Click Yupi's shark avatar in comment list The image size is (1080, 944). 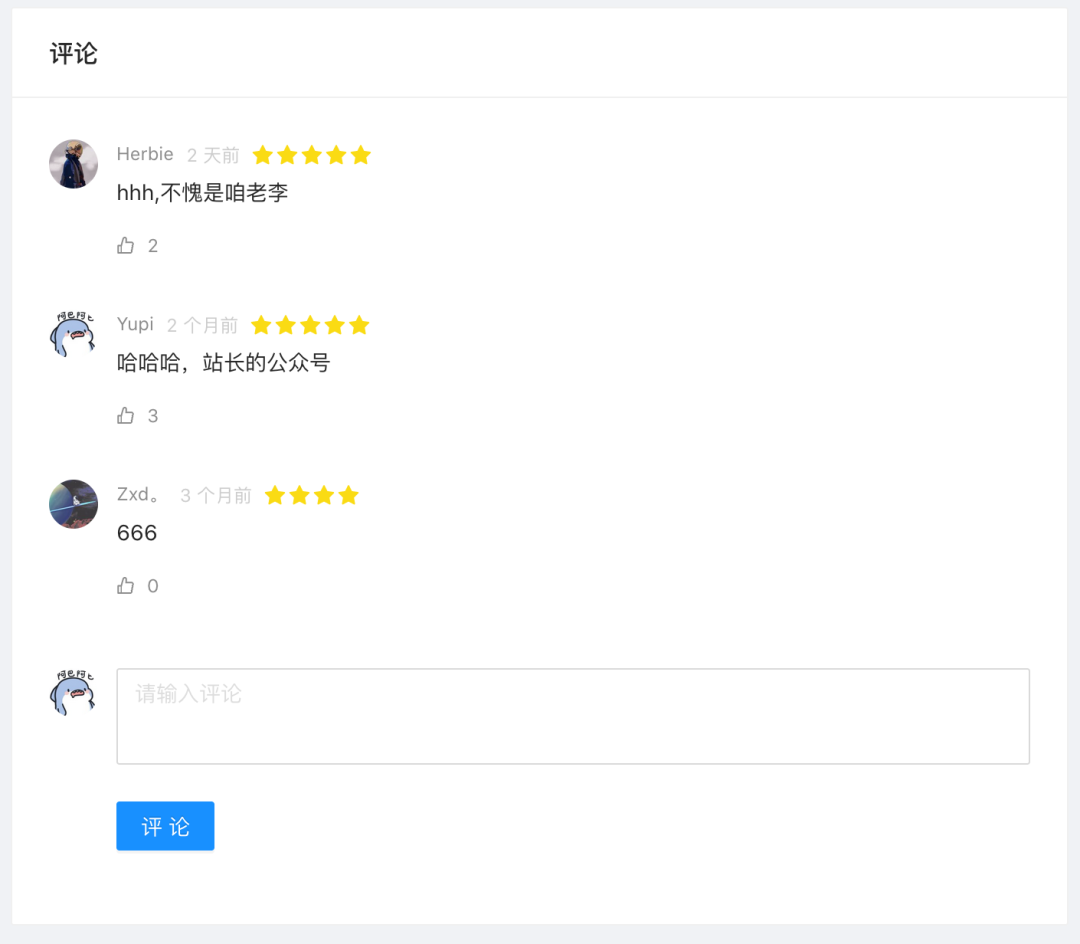[73, 334]
